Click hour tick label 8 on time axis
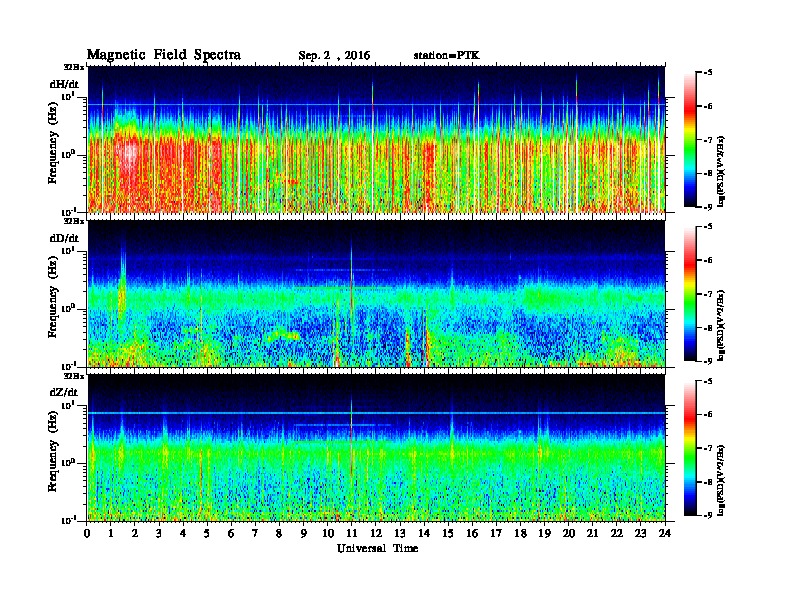This screenshot has width=792, height=612. (279, 534)
